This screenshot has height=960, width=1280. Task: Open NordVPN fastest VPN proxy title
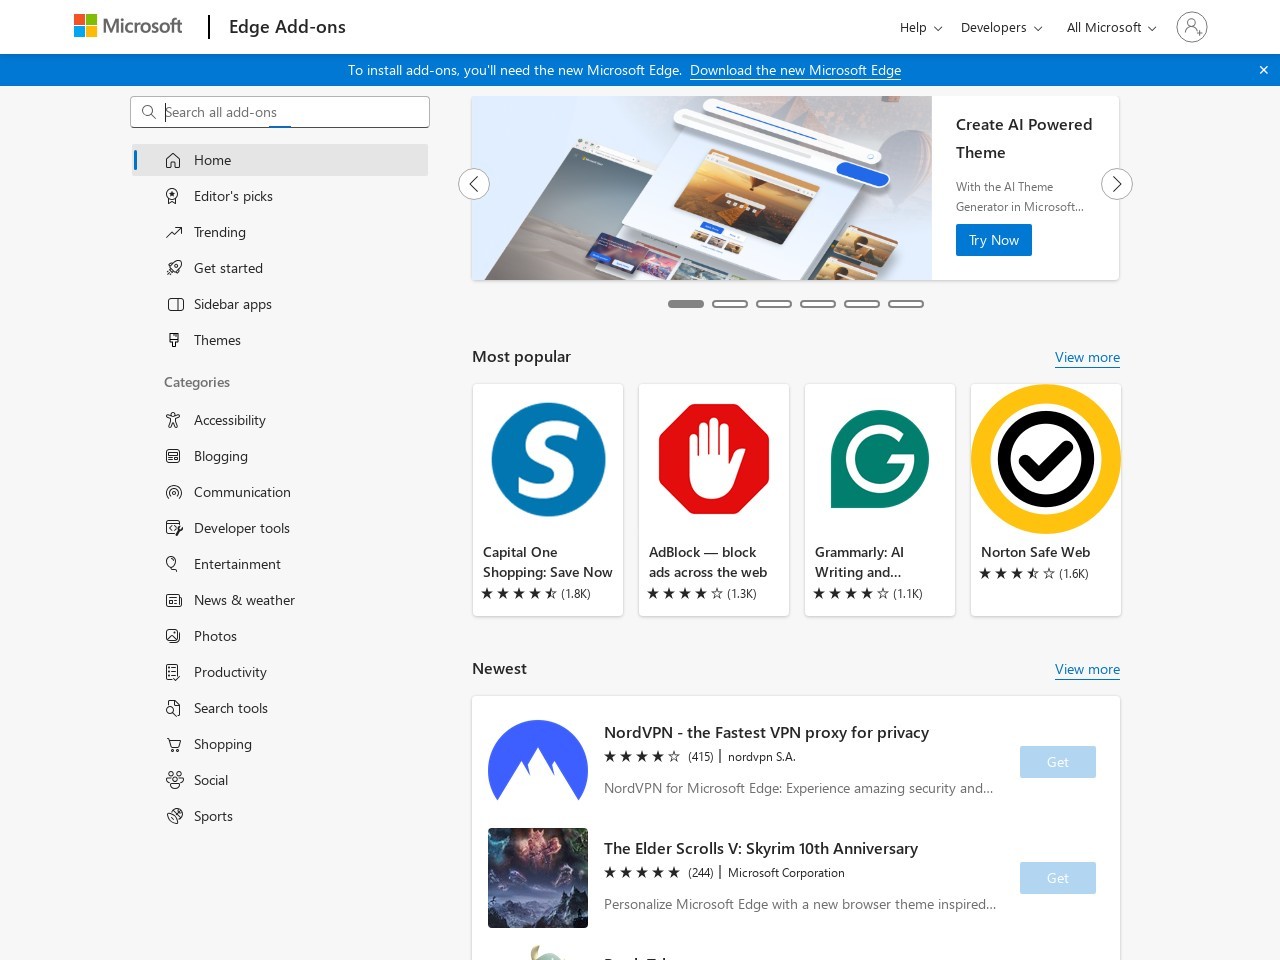766,732
